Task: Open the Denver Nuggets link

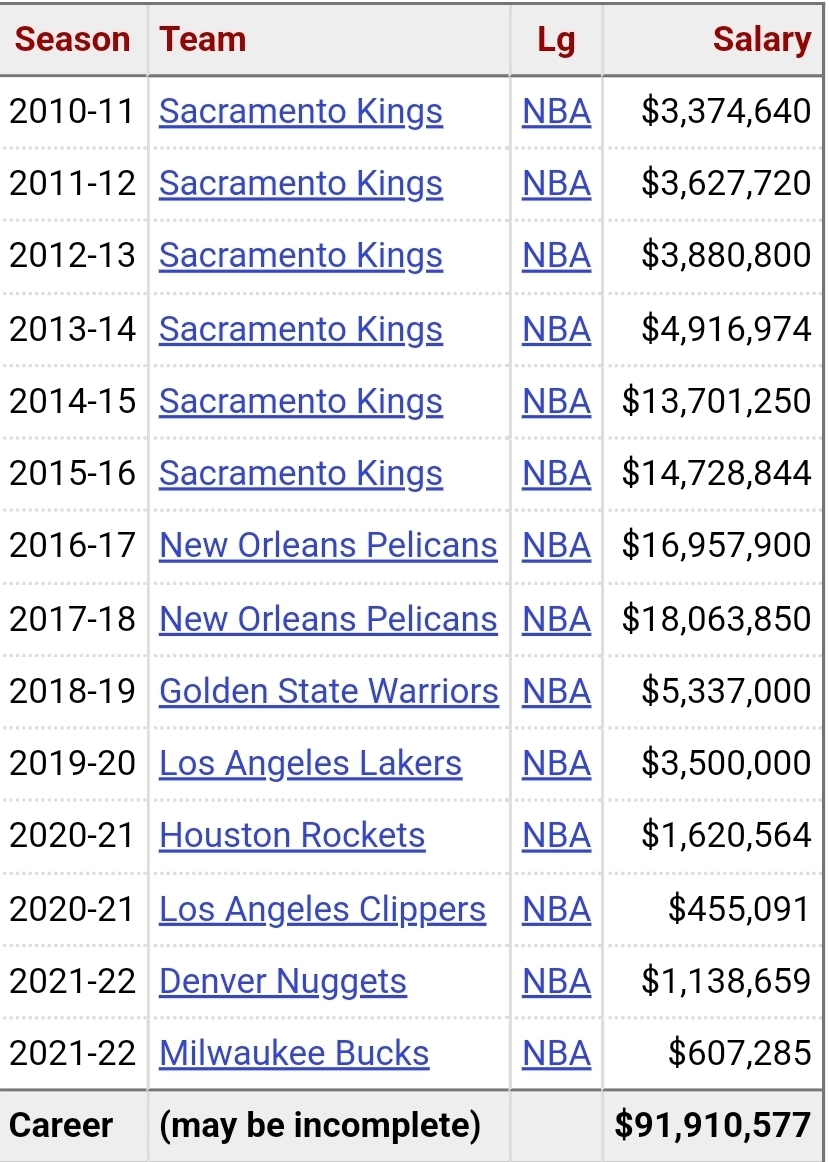Action: tap(283, 981)
